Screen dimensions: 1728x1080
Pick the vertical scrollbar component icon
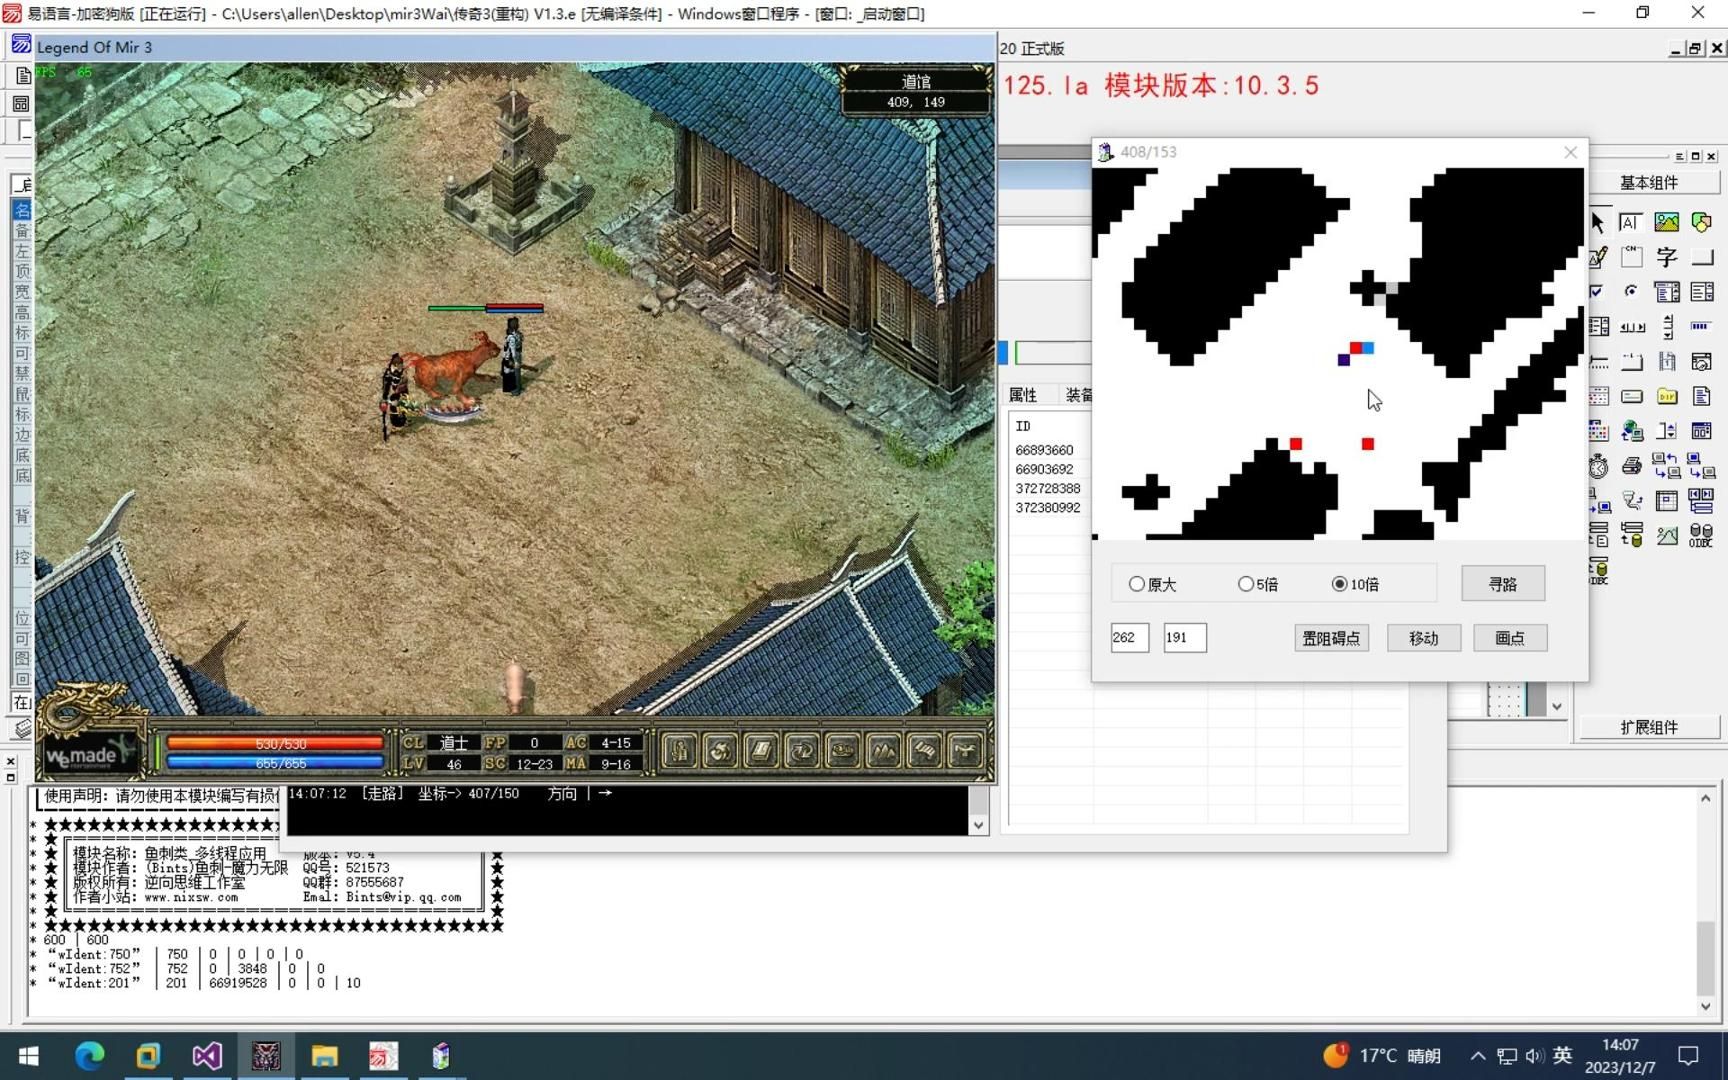pos(1668,326)
